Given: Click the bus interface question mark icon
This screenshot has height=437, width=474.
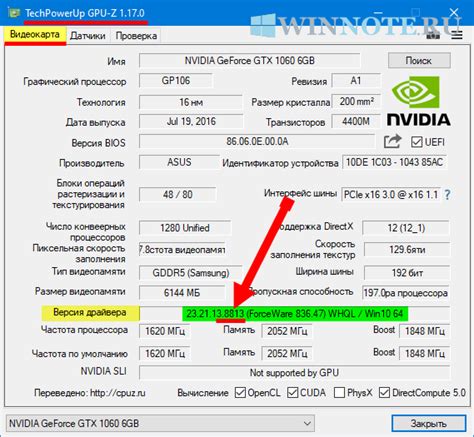Looking at the screenshot, I should 447,194.
